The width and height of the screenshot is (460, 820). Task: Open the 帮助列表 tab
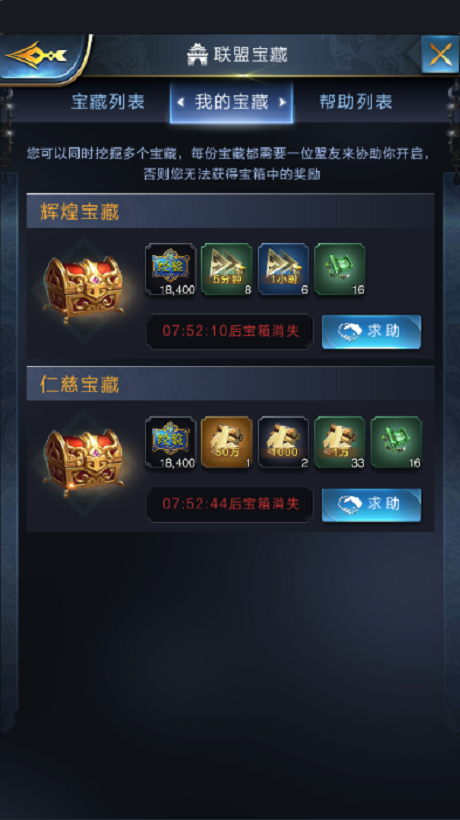(356, 101)
